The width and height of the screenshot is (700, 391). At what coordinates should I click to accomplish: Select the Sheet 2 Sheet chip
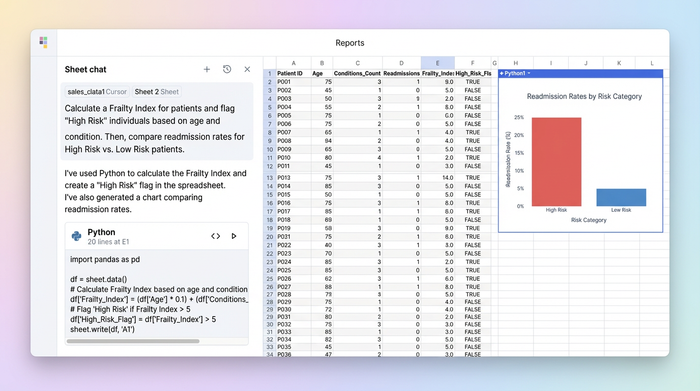pos(157,92)
